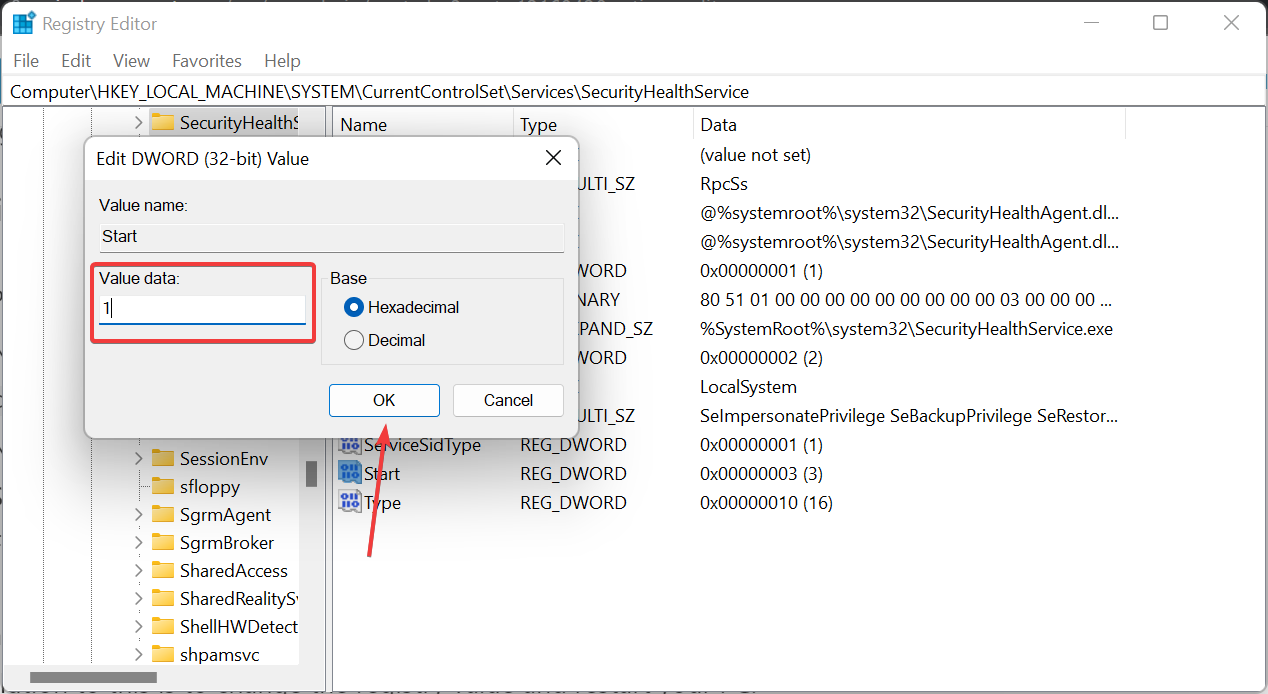Screen dimensions: 1268x694
Task: Select the SharedAccess key label
Action: coord(234,570)
